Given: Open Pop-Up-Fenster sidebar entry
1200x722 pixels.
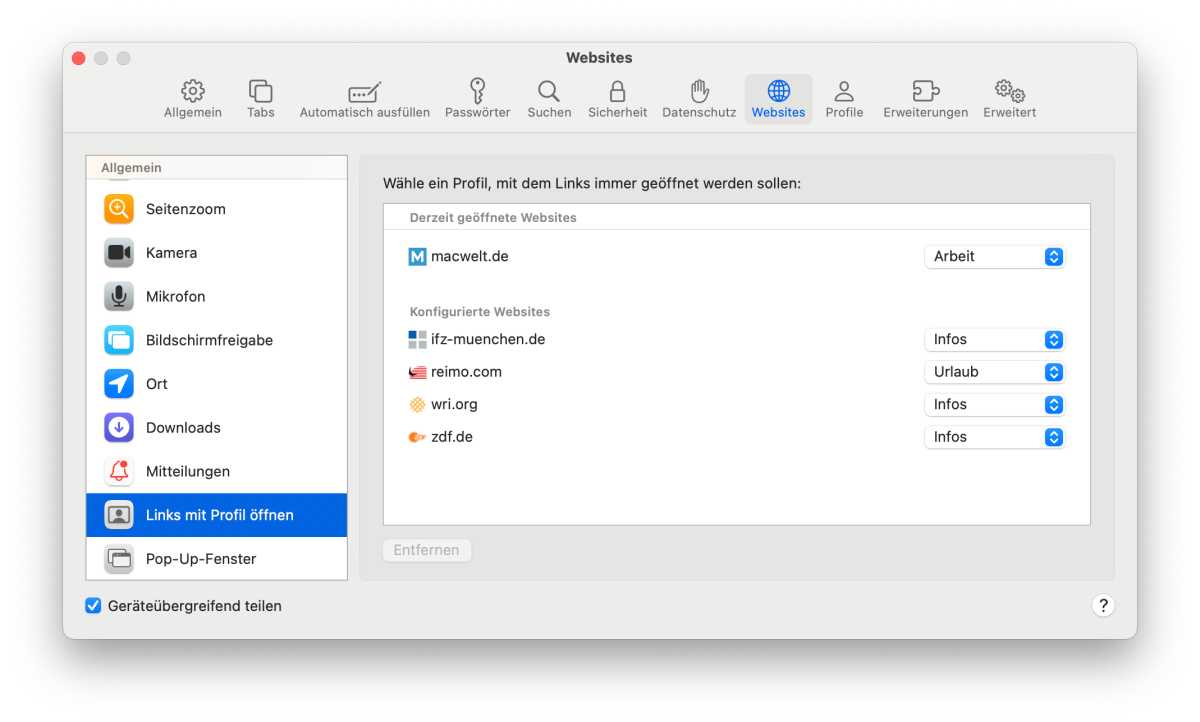Looking at the screenshot, I should click(217, 558).
